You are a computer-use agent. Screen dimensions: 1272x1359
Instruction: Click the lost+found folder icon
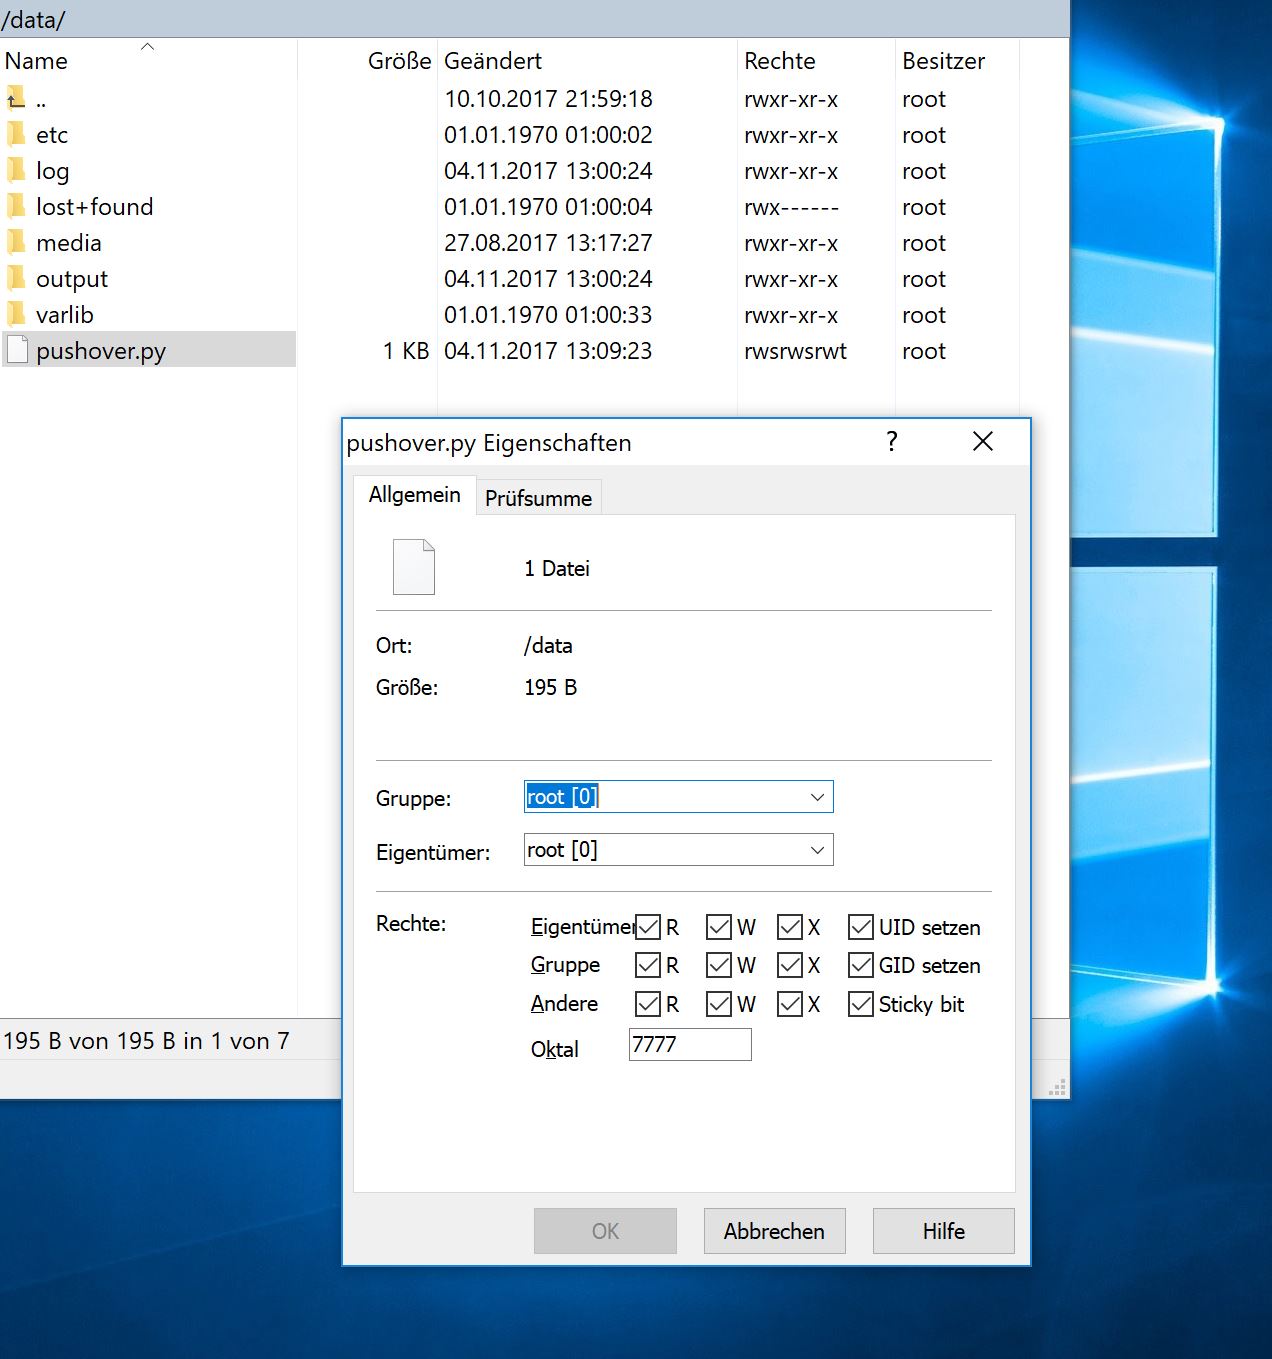click(x=16, y=206)
